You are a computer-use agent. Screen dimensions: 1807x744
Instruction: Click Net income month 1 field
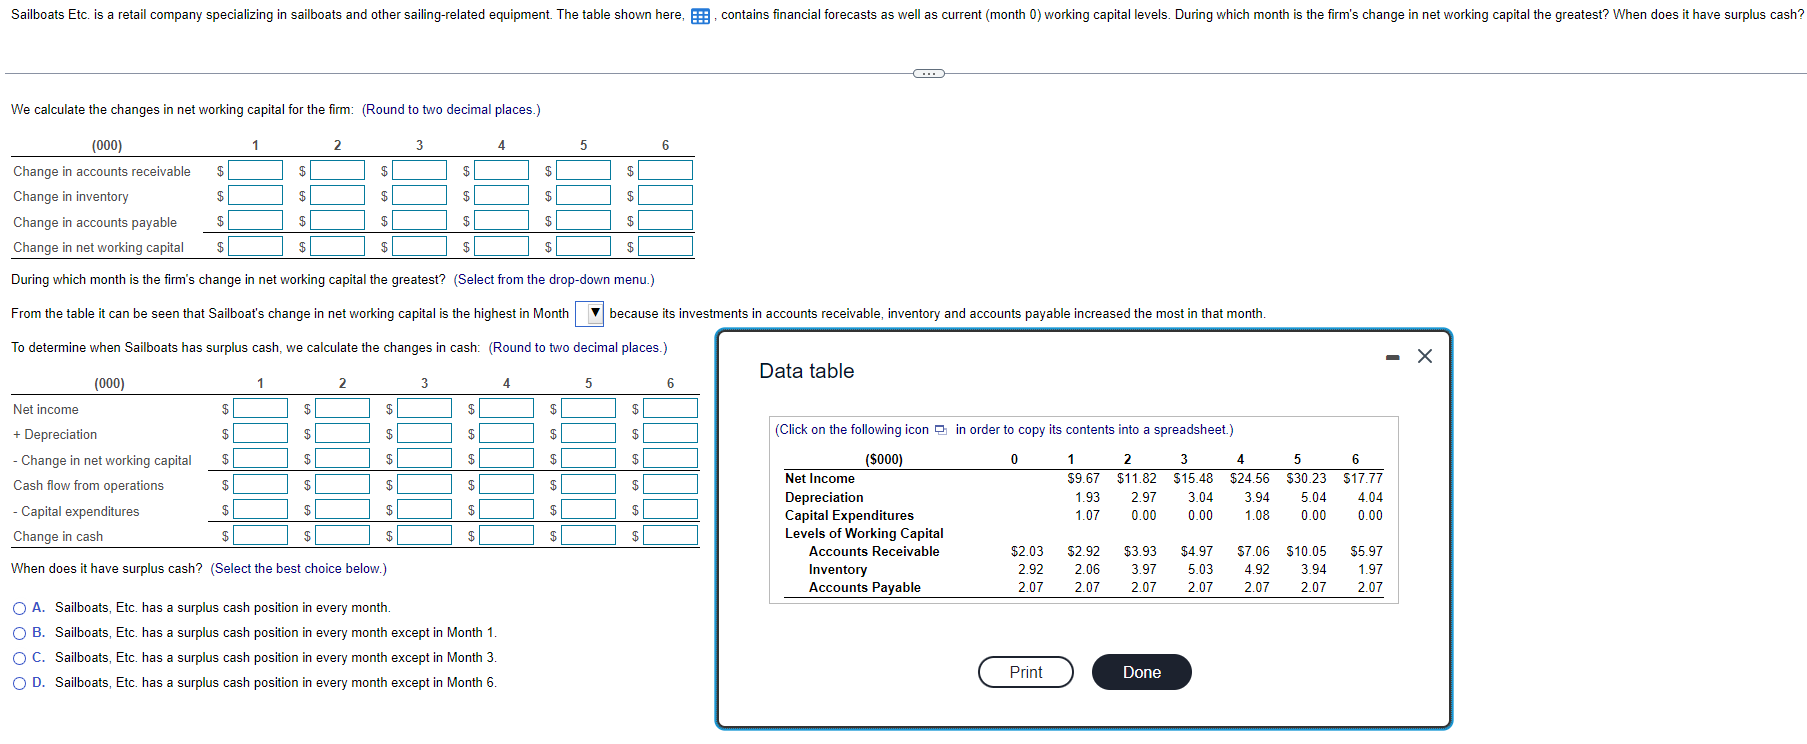(261, 408)
